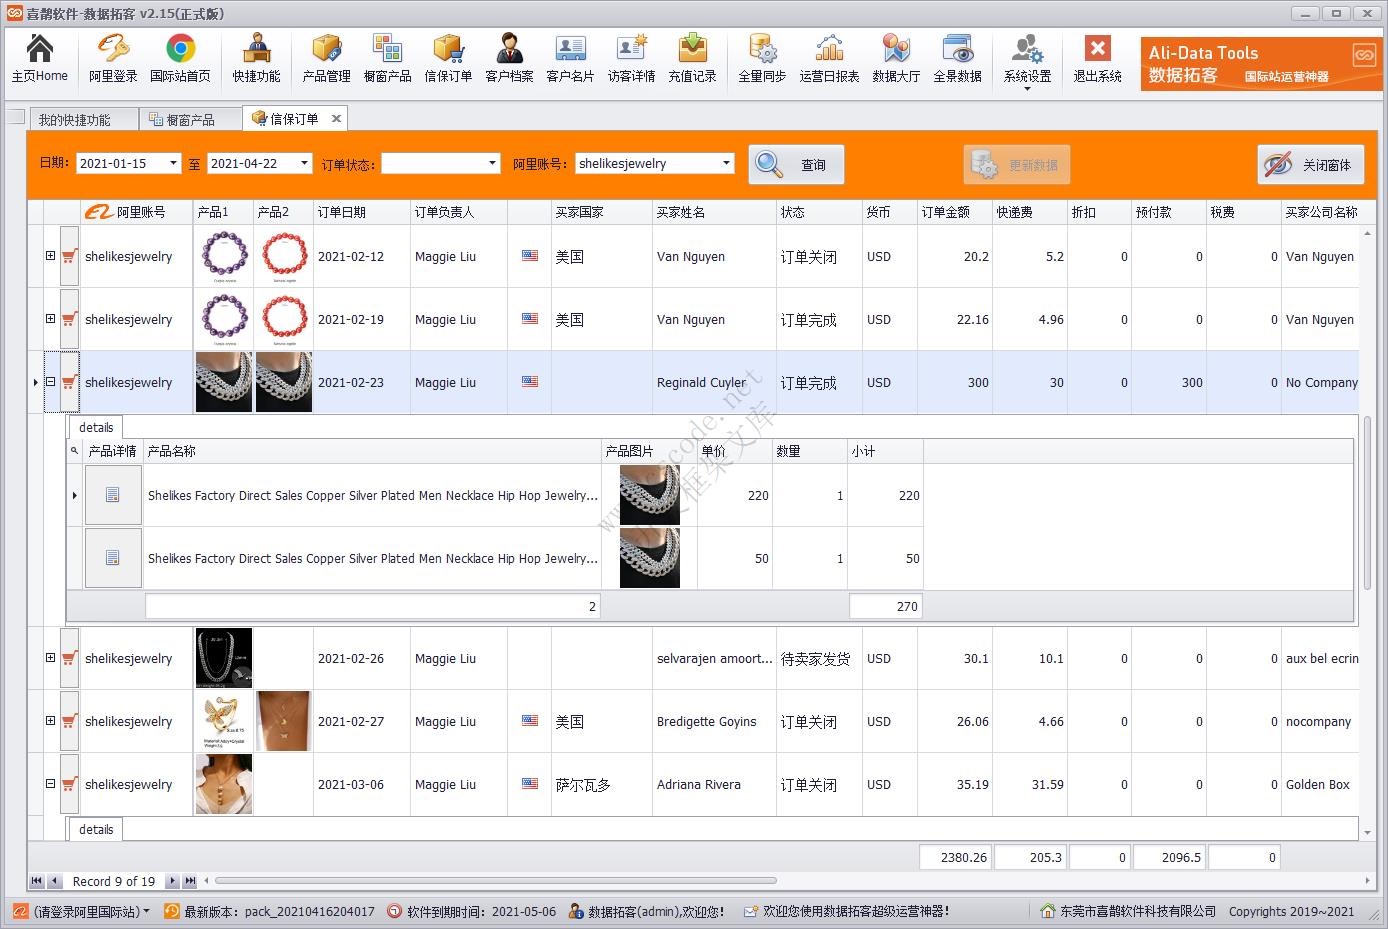
Task: Go to last record navigation arrow
Action: 190,881
